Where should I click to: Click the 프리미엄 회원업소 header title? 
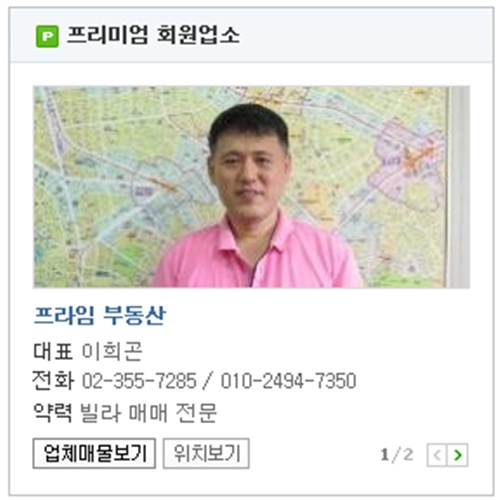[153, 35]
